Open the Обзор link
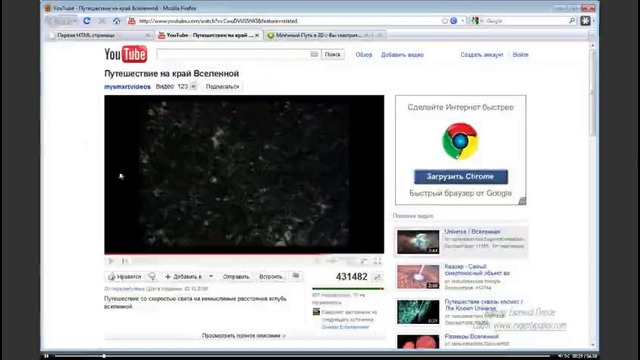 (x=364, y=55)
